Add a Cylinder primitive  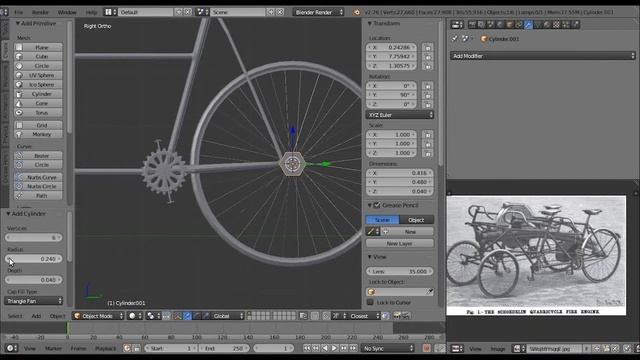[x=38, y=94]
